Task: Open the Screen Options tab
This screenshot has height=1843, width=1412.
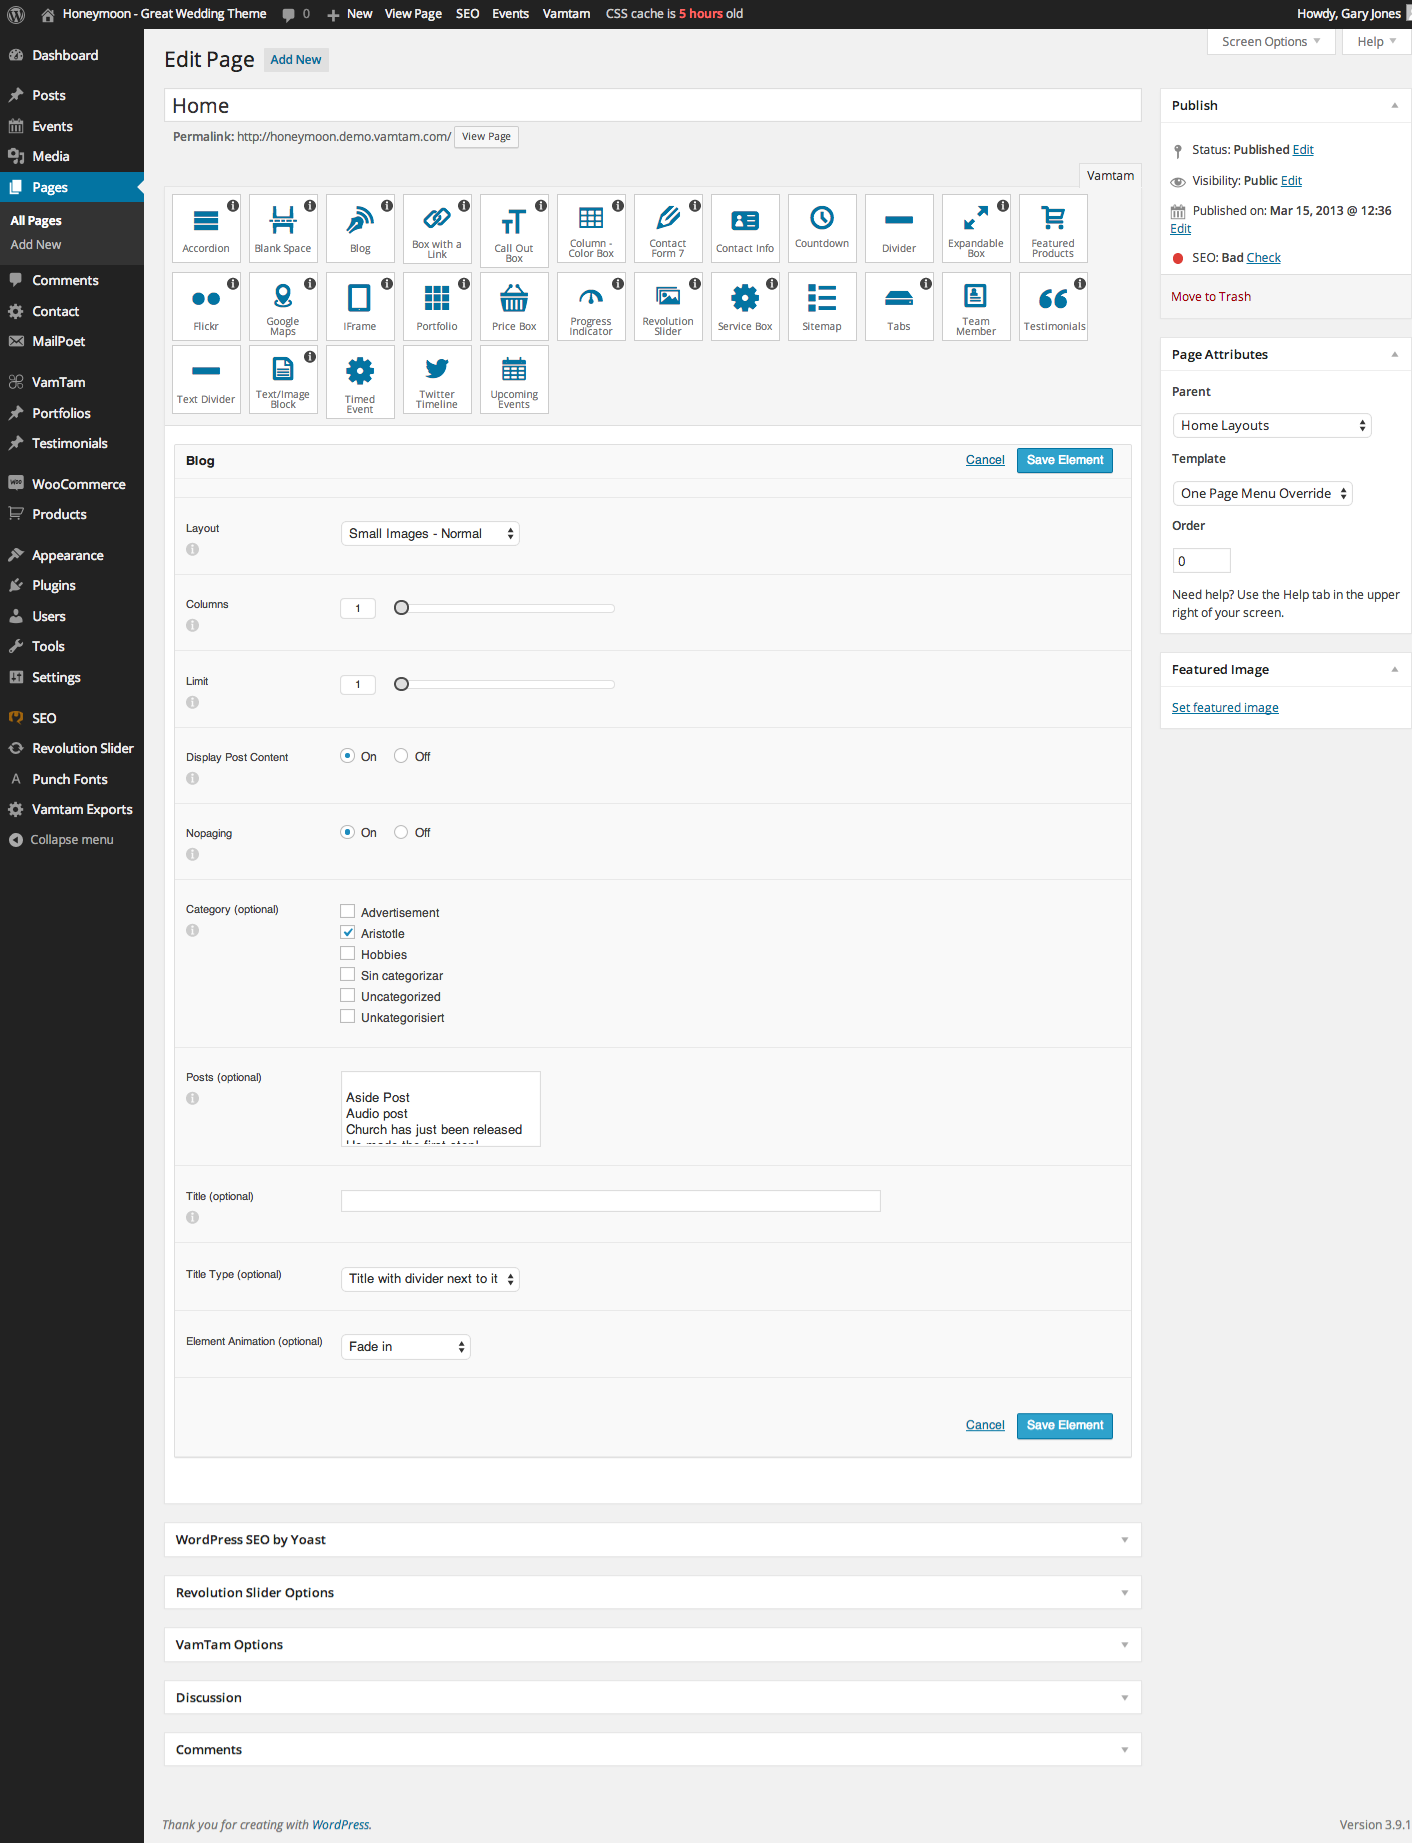Action: point(1270,42)
